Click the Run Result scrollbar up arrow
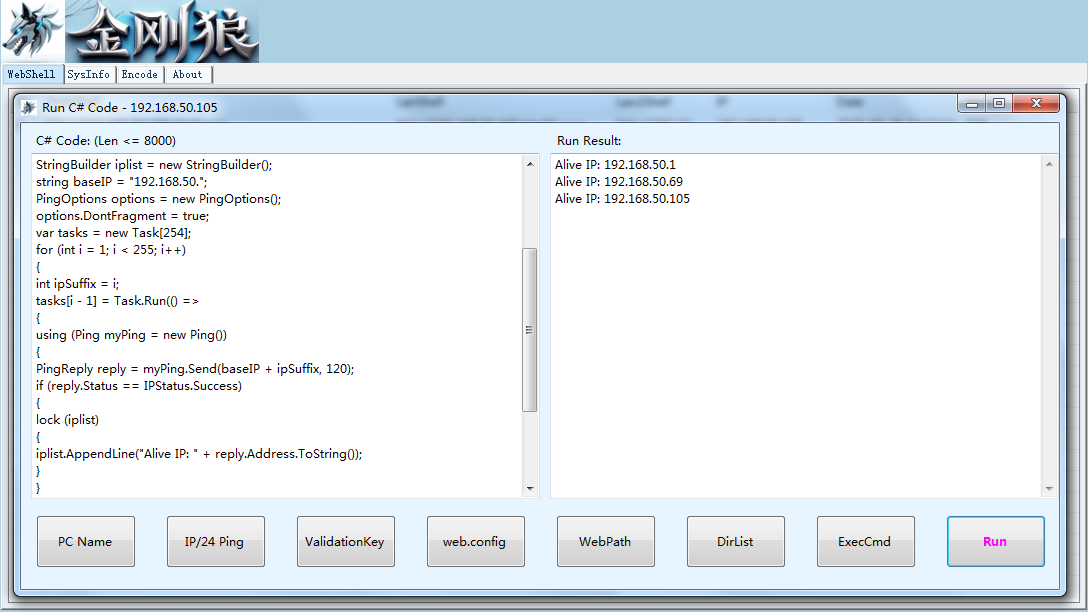Viewport: 1090px width, 613px height. (1049, 164)
